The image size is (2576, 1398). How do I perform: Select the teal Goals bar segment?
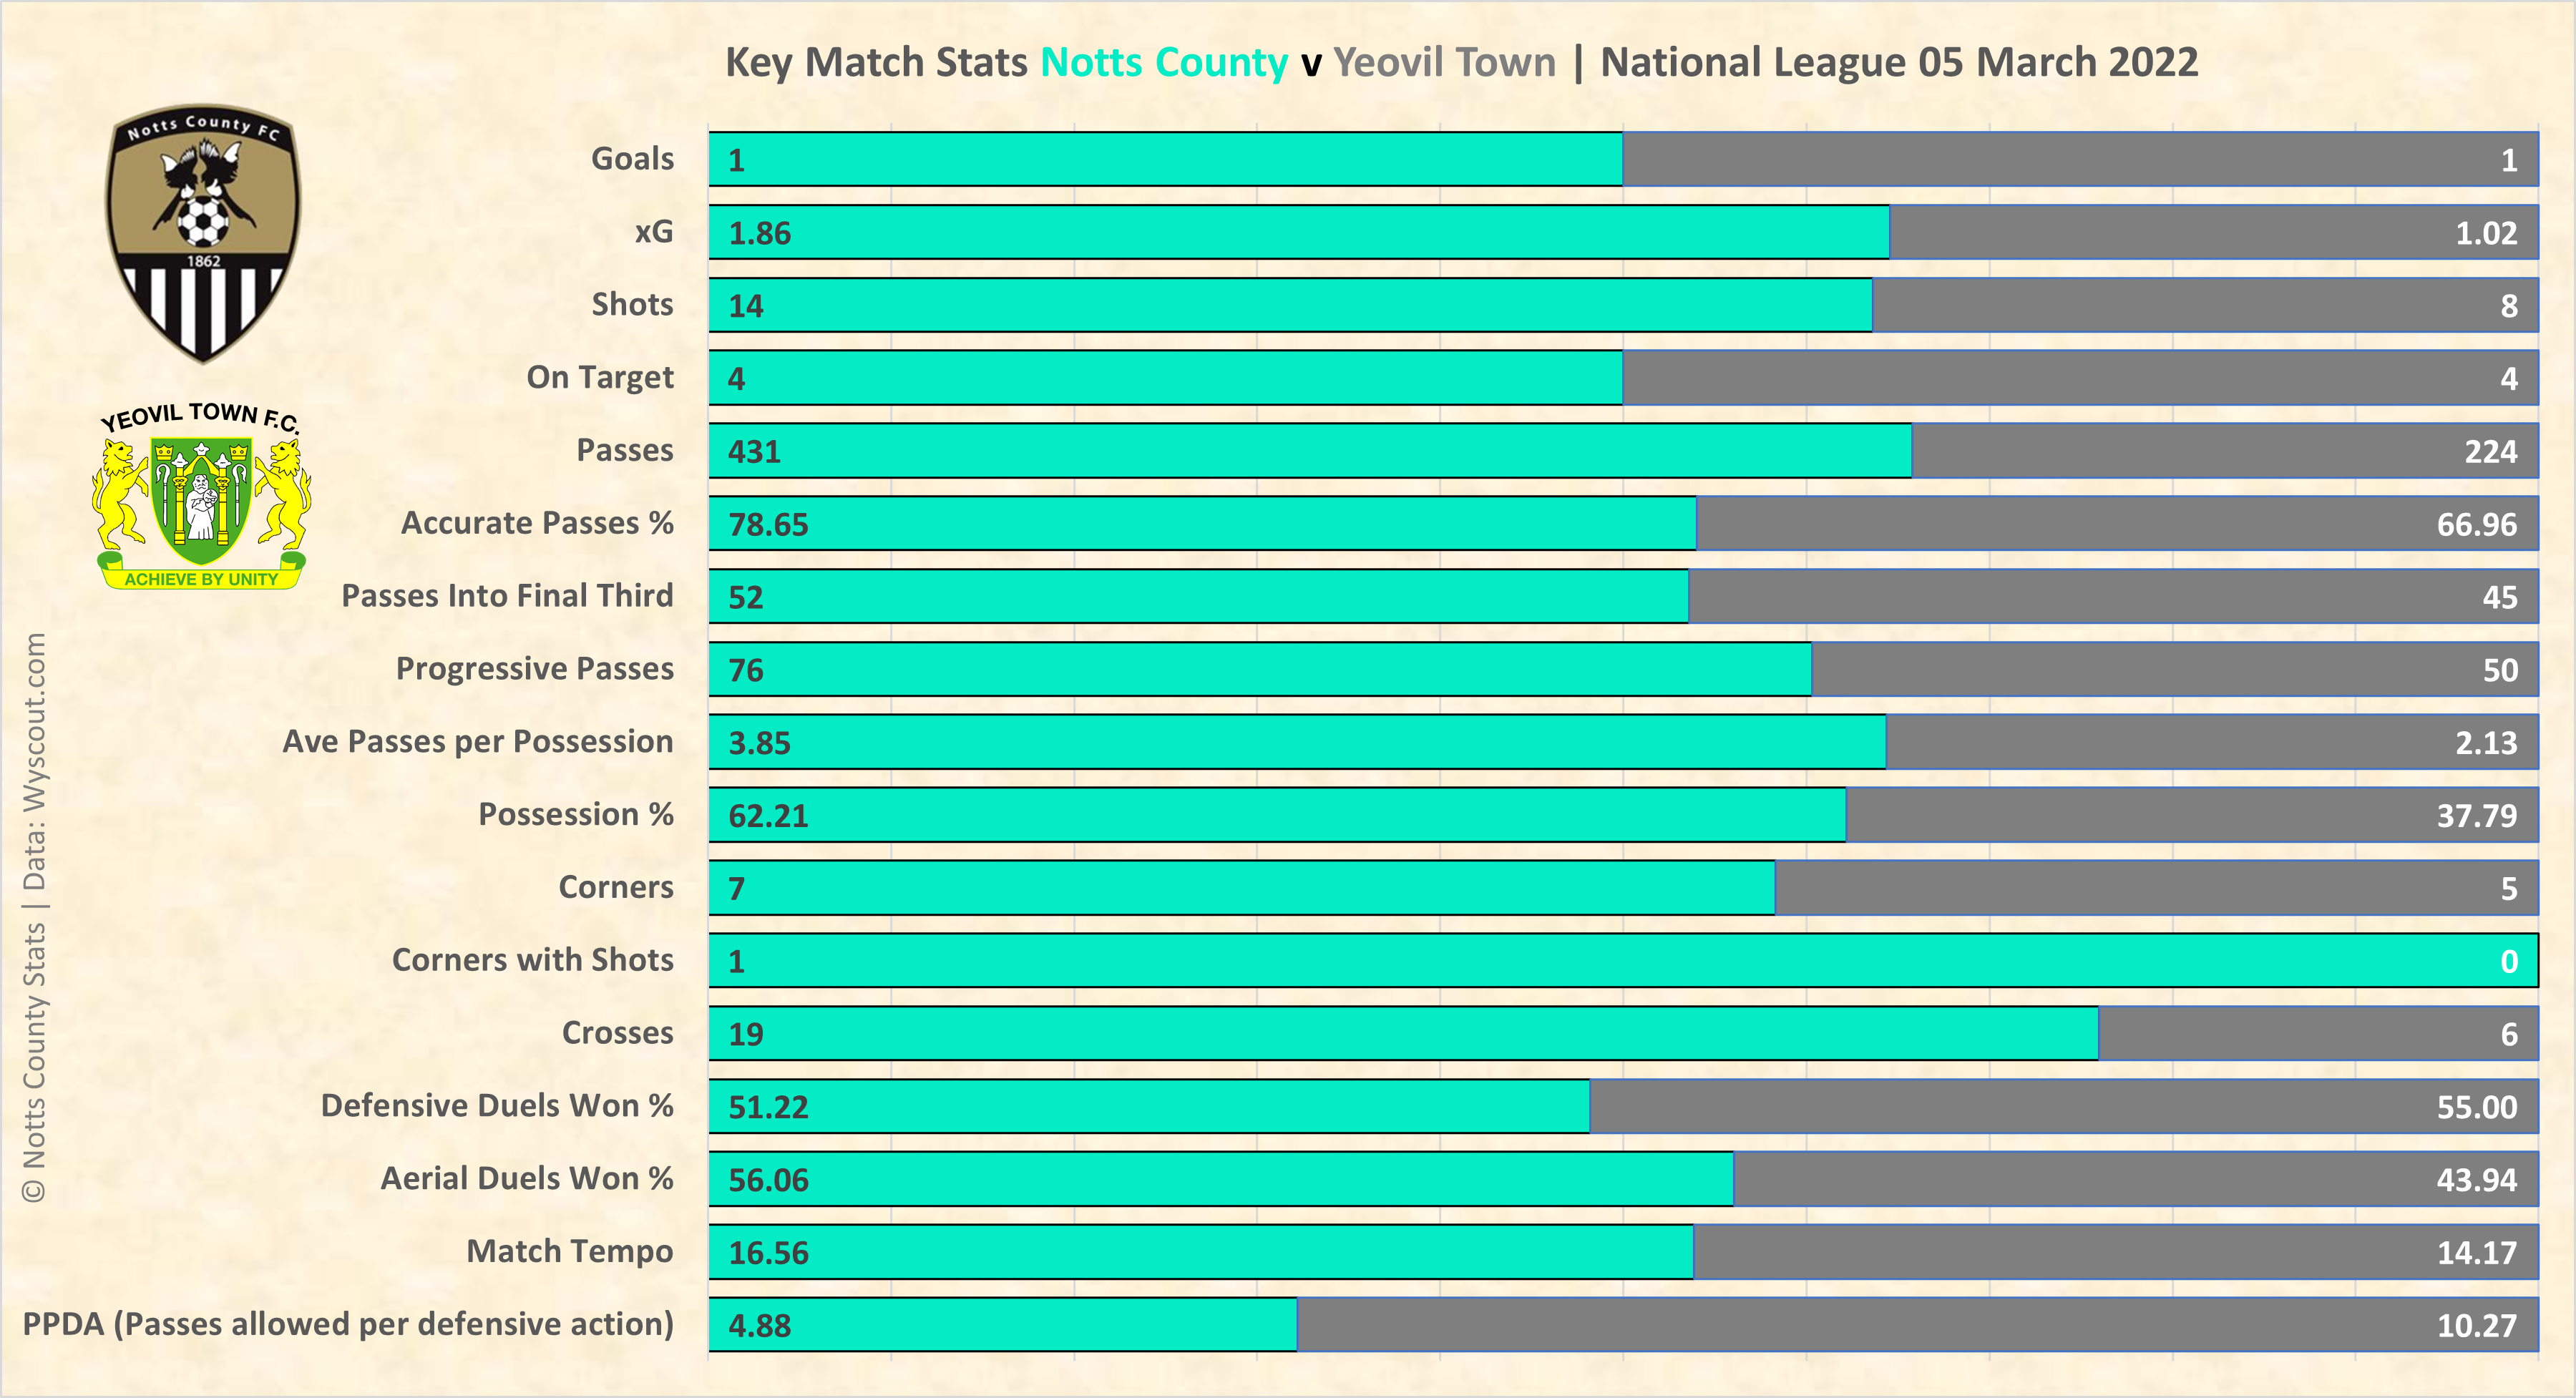pyautogui.click(x=1165, y=160)
